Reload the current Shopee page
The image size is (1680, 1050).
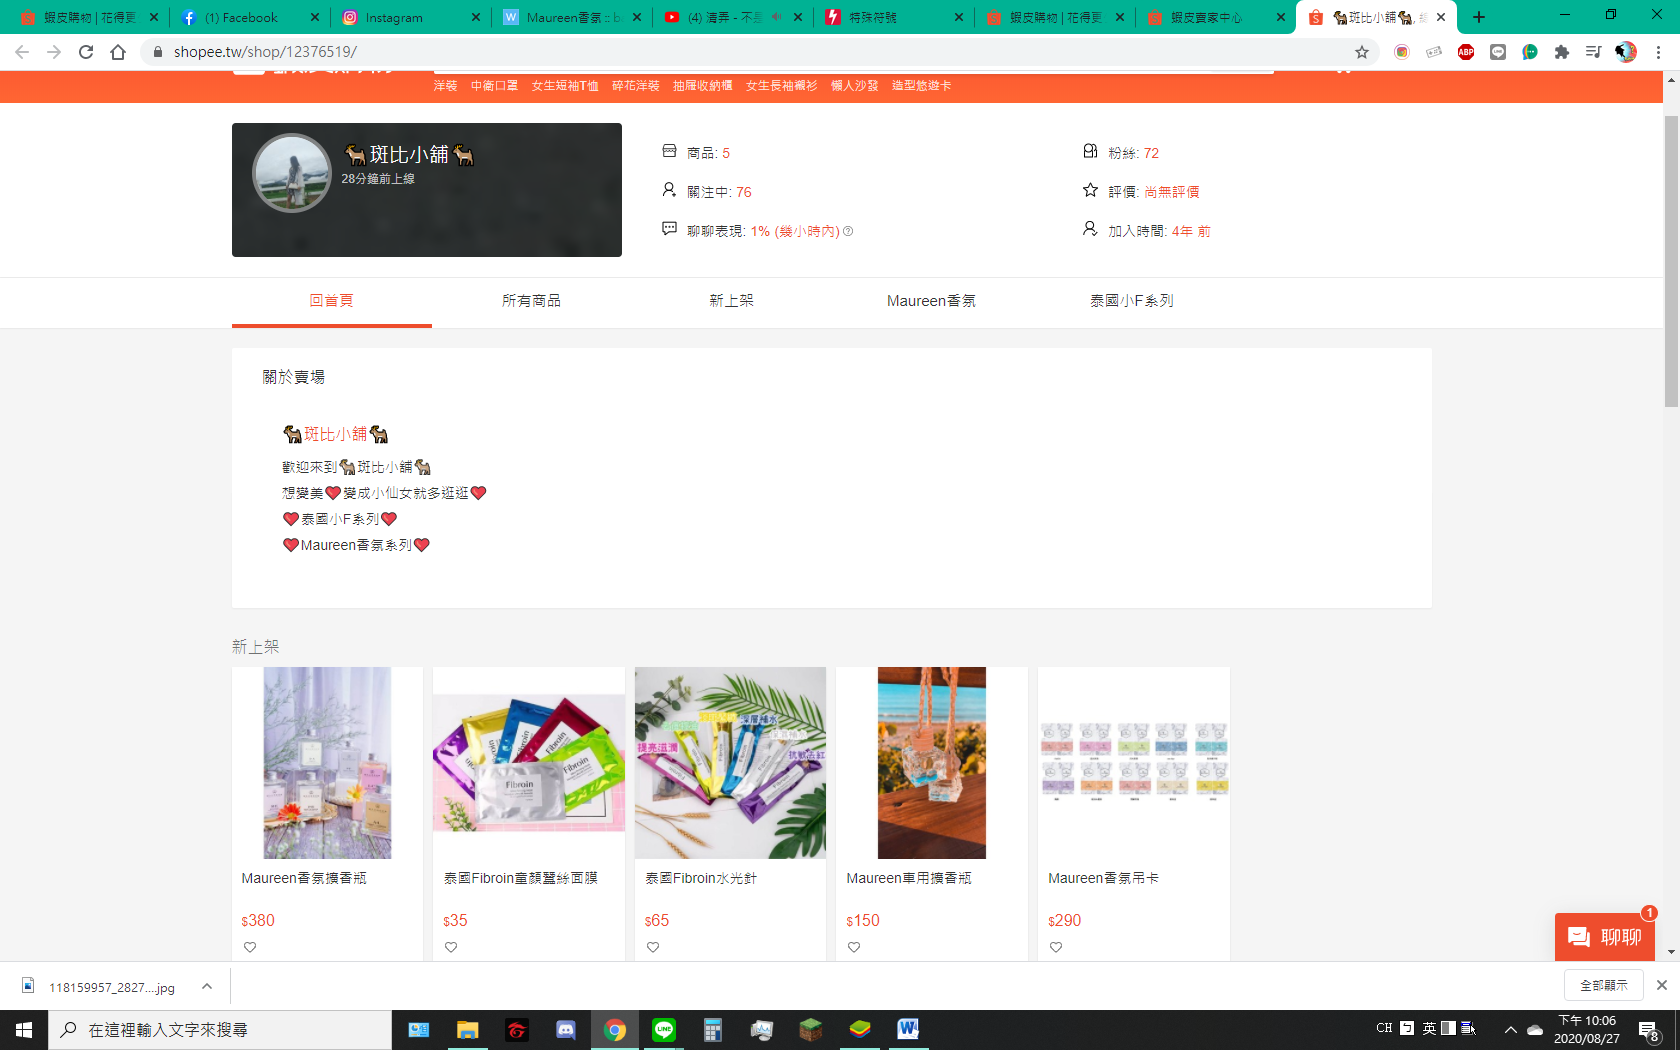pyautogui.click(x=86, y=52)
